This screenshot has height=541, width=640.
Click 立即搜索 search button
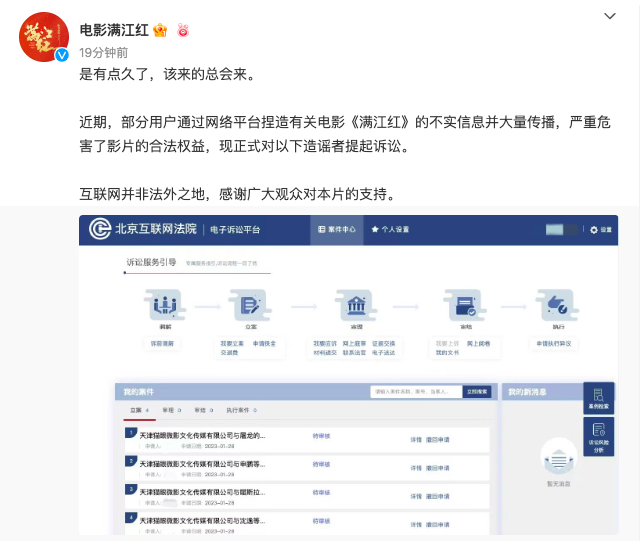pyautogui.click(x=477, y=392)
